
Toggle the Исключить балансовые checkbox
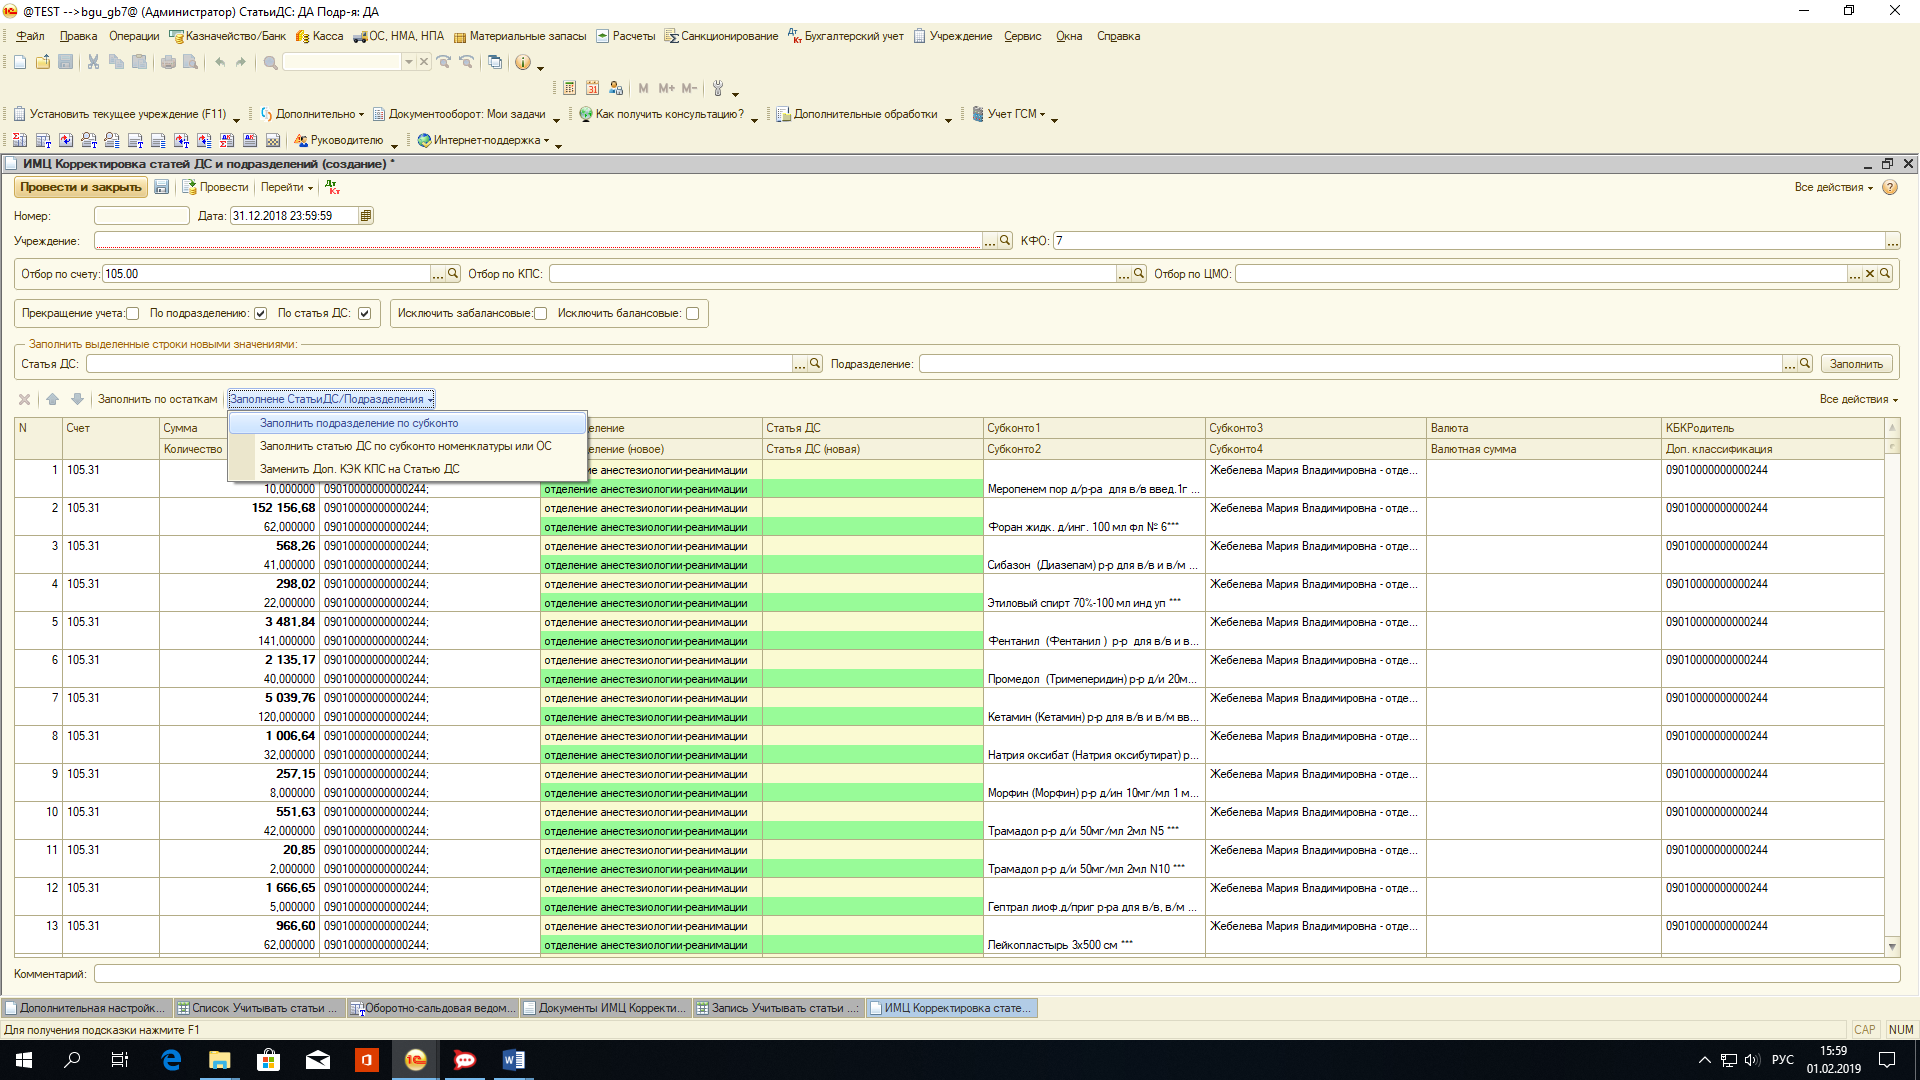pyautogui.click(x=692, y=314)
